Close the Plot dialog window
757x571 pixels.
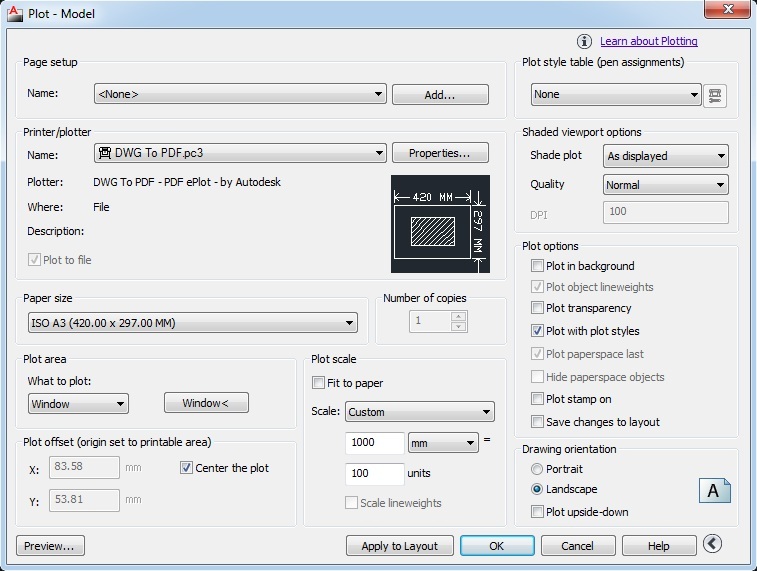(x=729, y=9)
